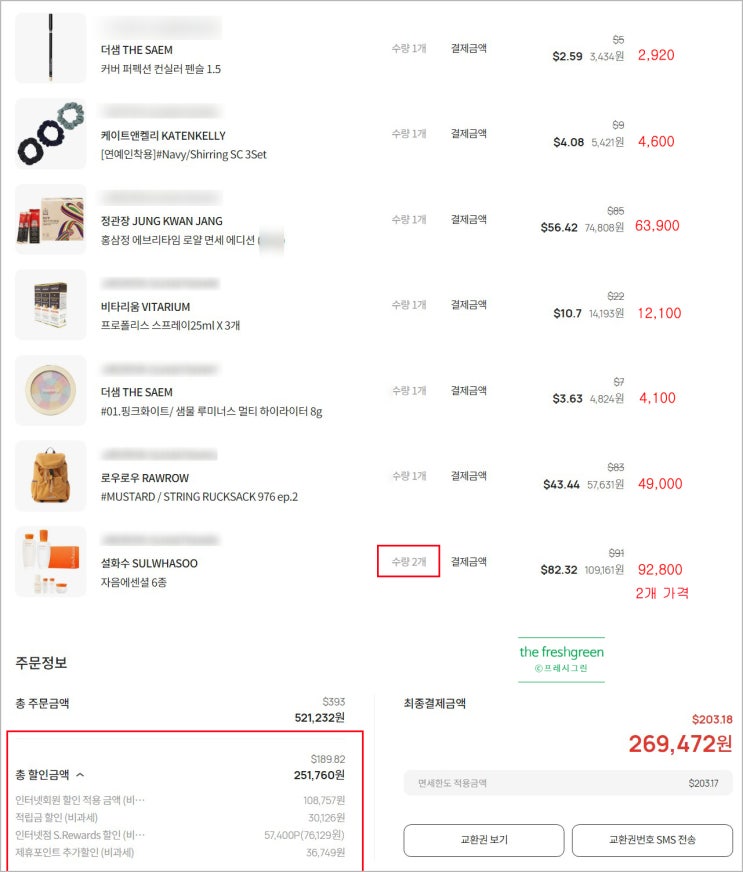Click THE SAEM highlighter compact thumbnail
743x872 pixels.
click(51, 390)
